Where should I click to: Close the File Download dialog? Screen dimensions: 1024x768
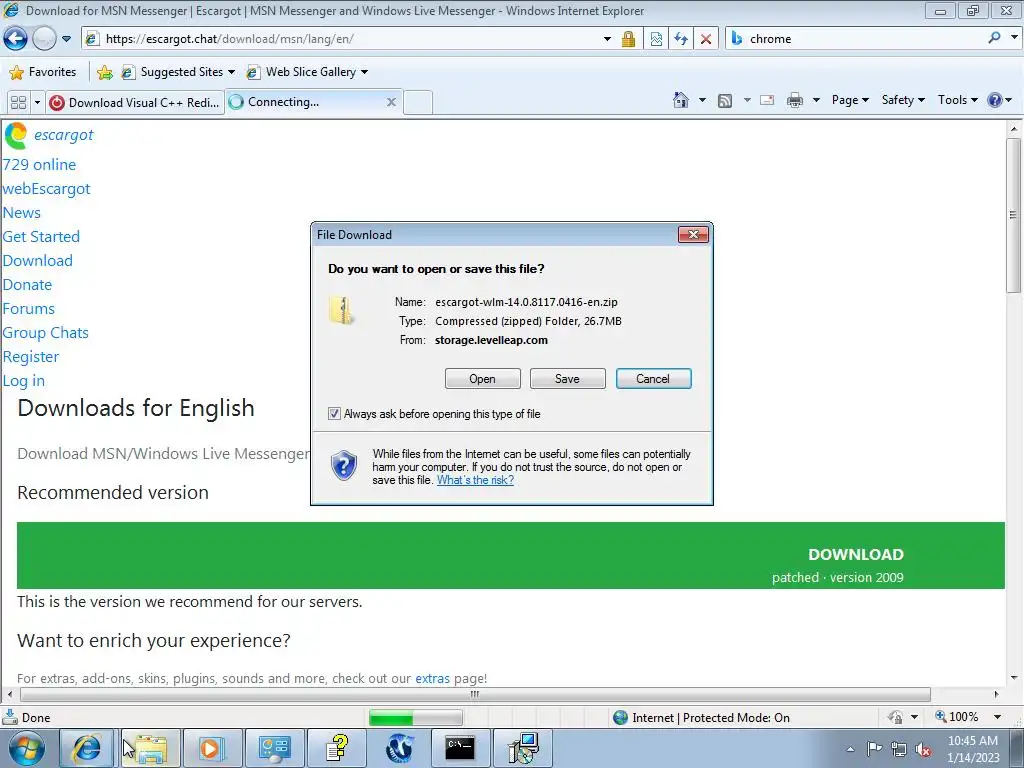[693, 234]
